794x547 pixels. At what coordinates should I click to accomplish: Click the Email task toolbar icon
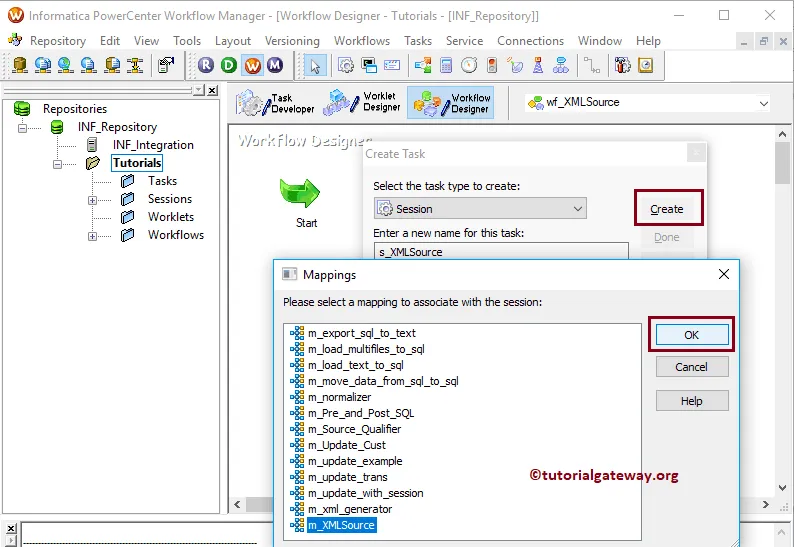pos(392,65)
